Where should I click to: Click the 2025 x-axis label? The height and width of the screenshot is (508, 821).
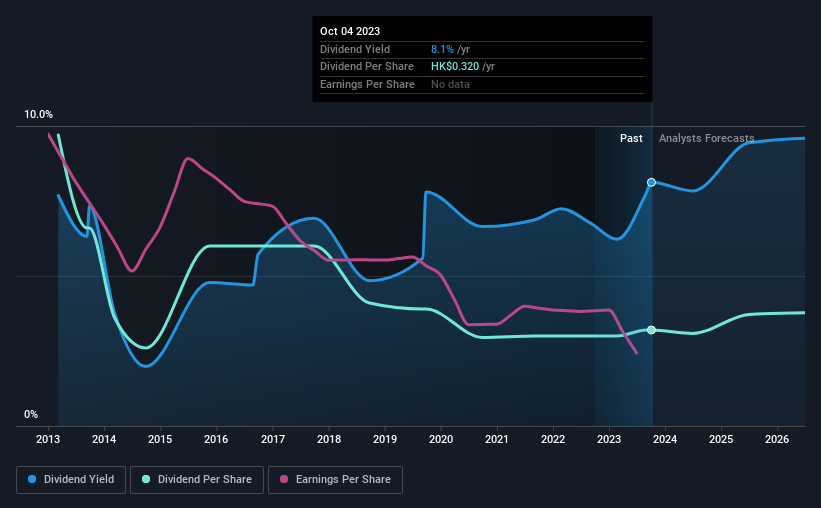point(721,439)
